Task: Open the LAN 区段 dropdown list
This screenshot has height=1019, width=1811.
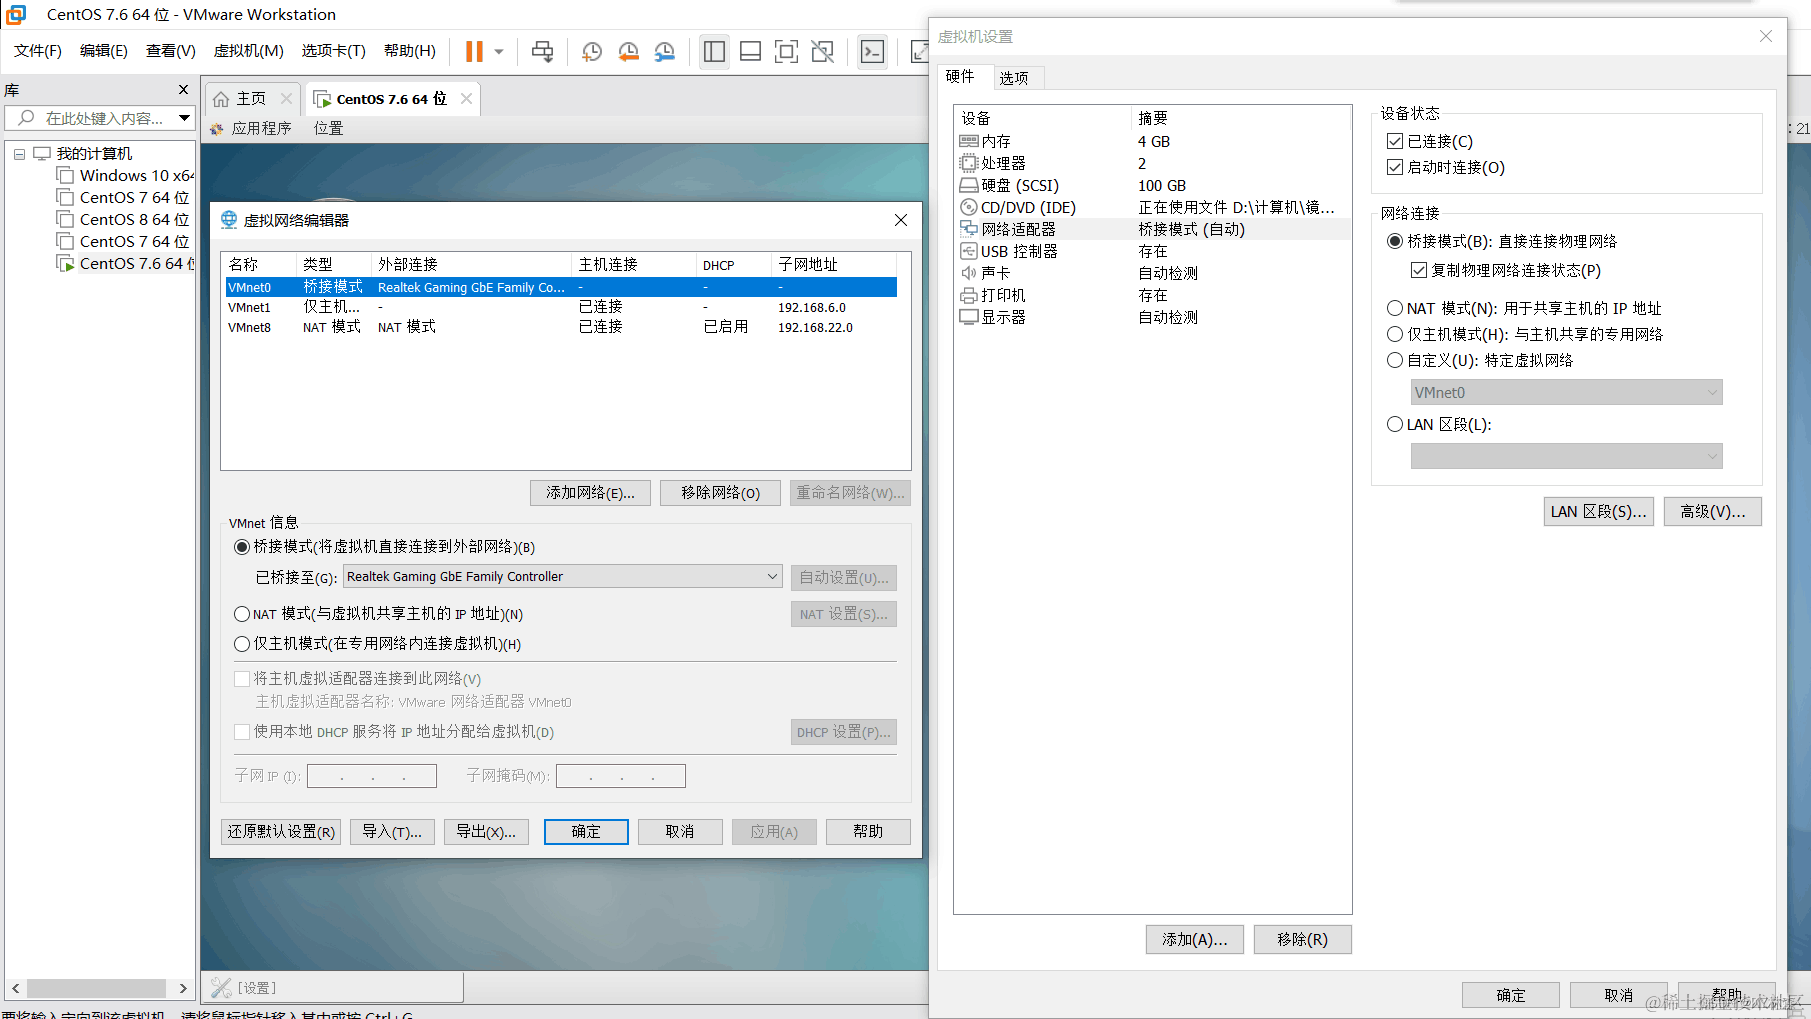Action: pyautogui.click(x=1566, y=456)
